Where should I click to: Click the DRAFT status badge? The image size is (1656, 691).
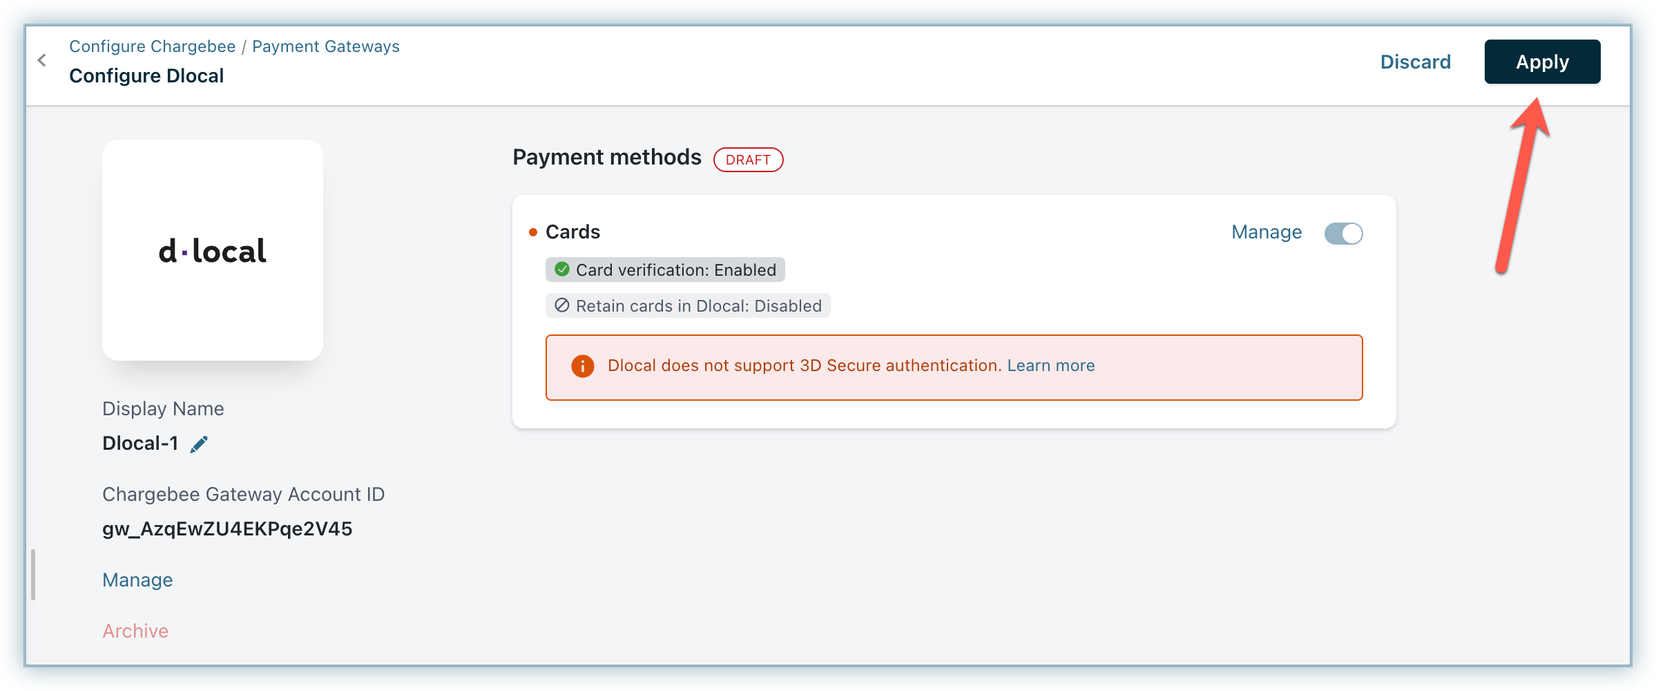click(x=748, y=160)
